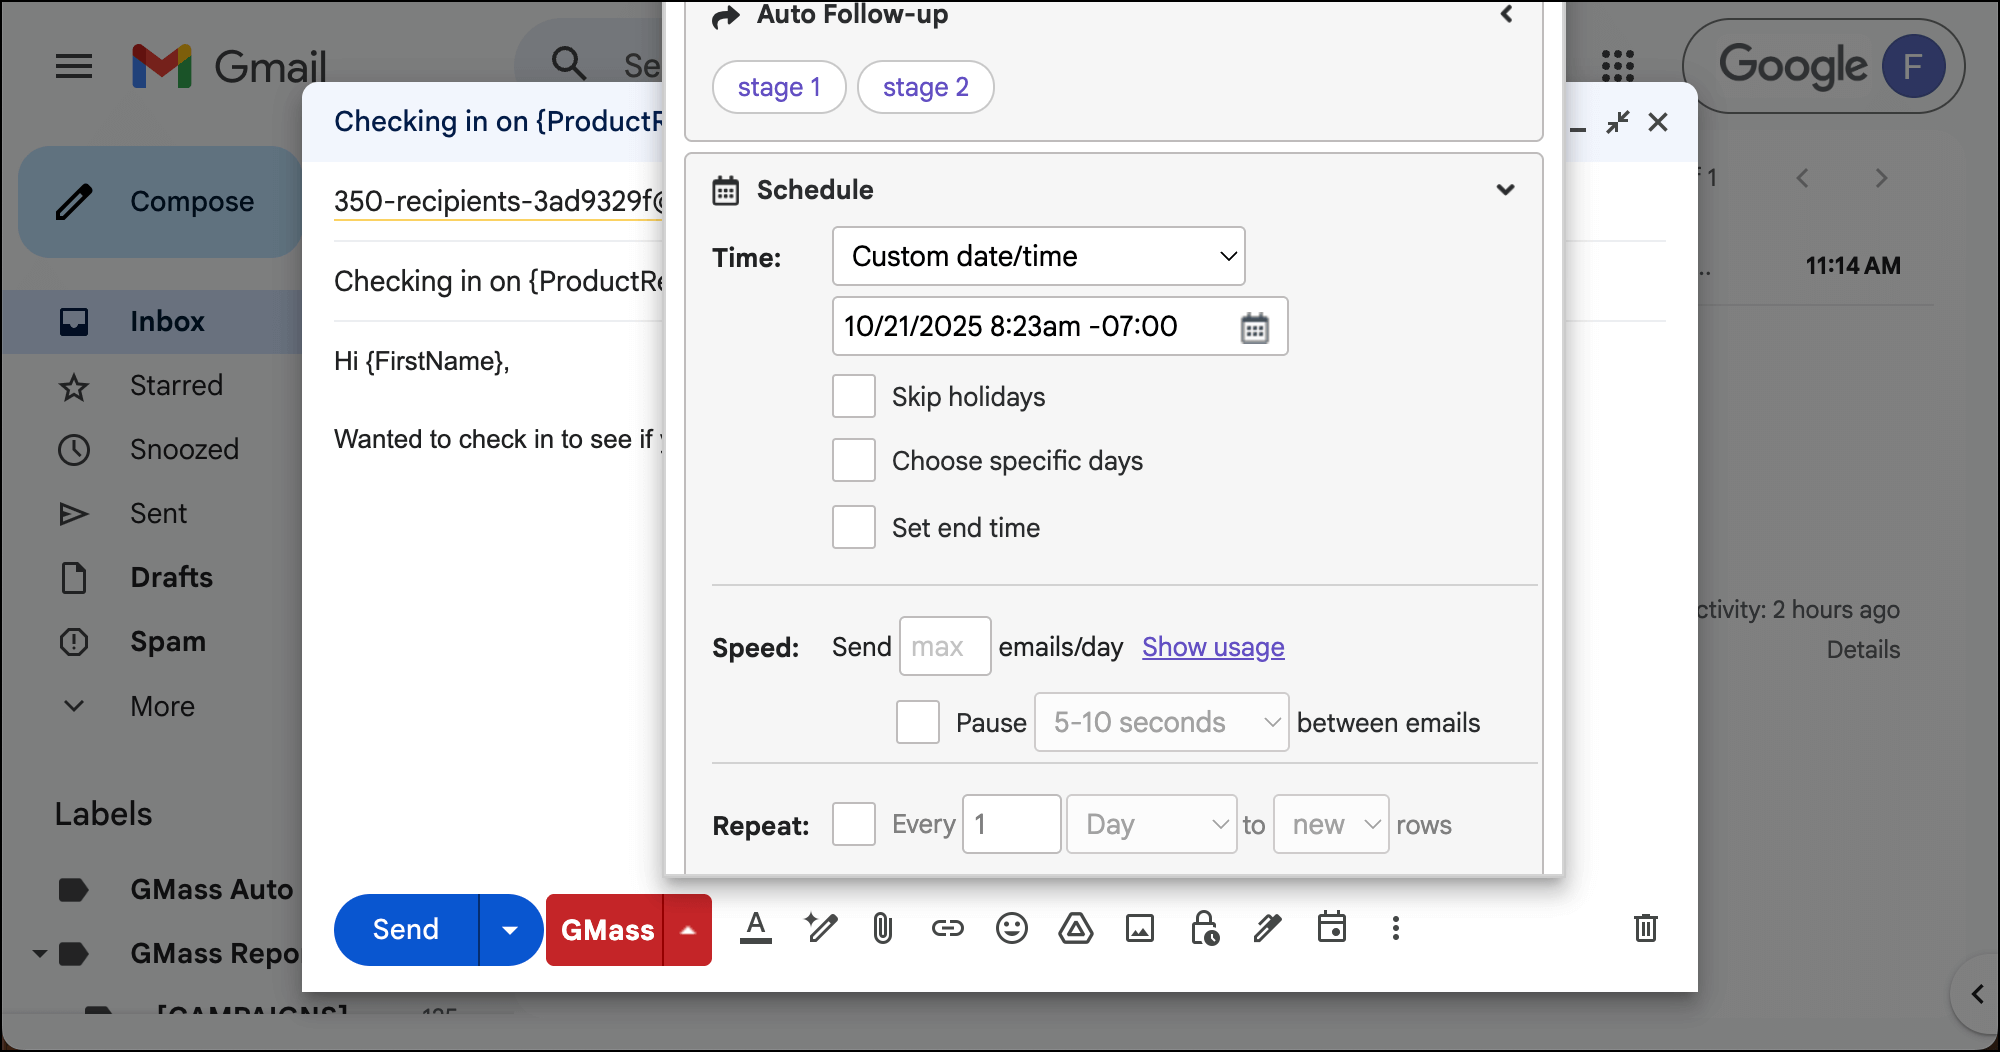Insert a file using Google Drive
Screen dimensions: 2000x1052
pos(1076,929)
